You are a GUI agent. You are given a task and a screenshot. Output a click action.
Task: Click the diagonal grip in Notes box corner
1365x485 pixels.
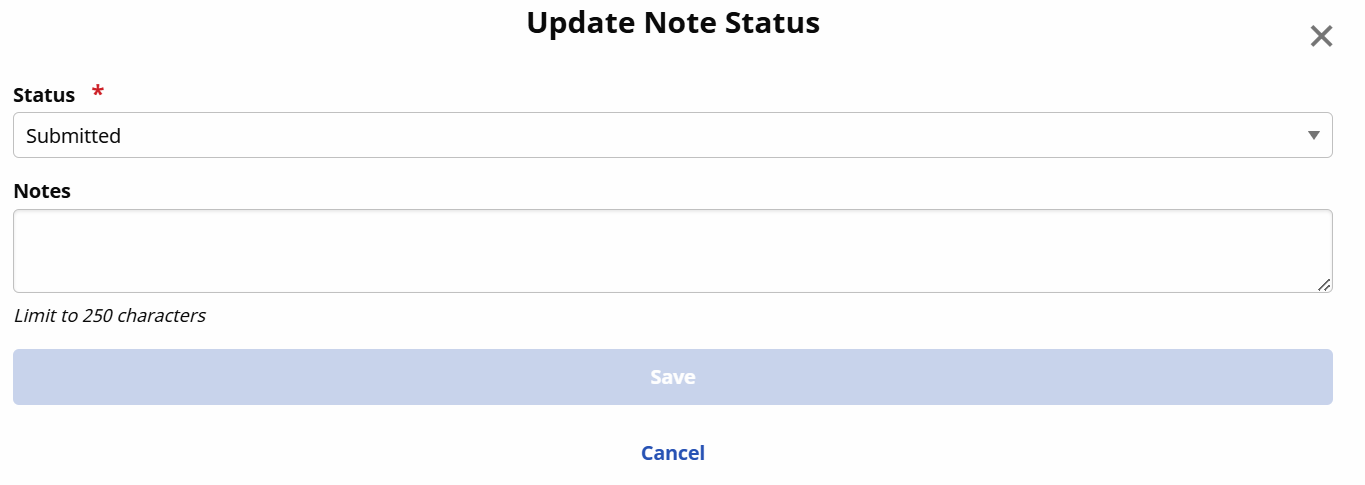click(1324, 285)
